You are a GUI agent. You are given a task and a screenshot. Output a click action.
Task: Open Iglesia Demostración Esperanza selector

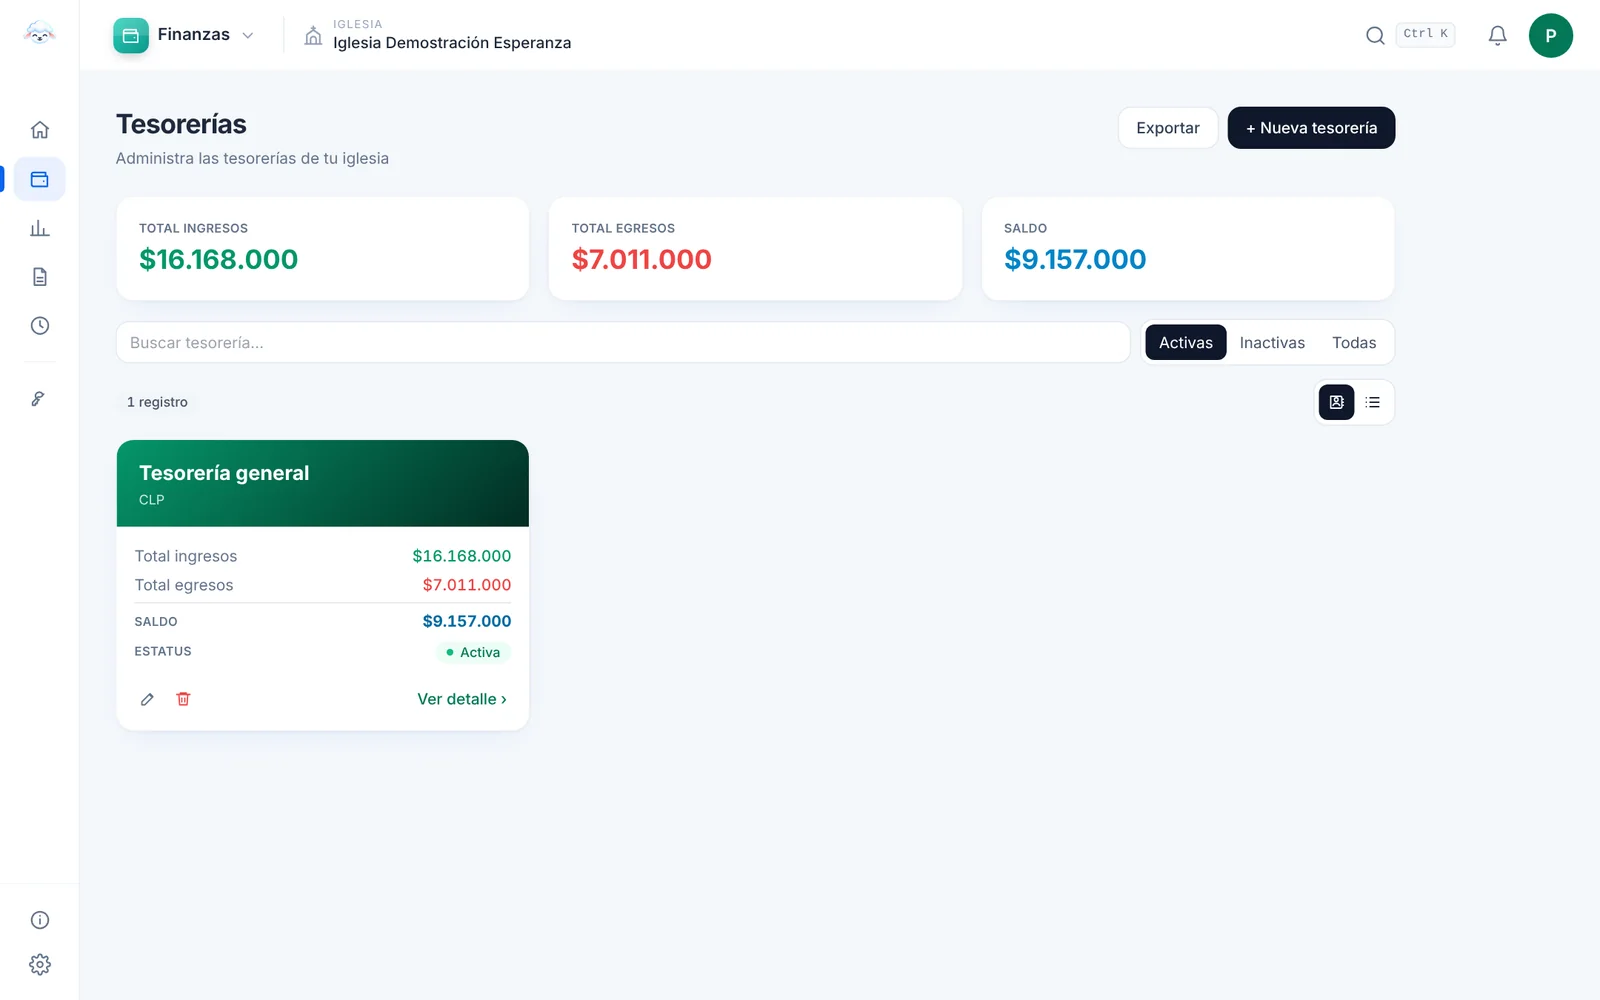(452, 35)
